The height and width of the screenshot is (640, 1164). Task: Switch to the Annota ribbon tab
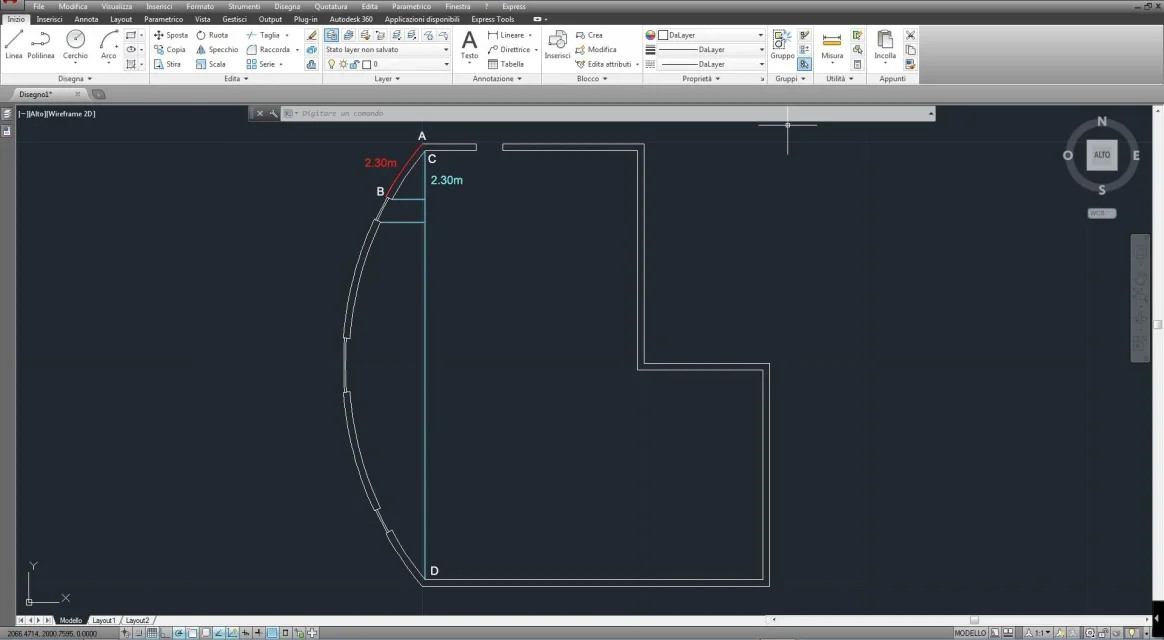(x=86, y=19)
